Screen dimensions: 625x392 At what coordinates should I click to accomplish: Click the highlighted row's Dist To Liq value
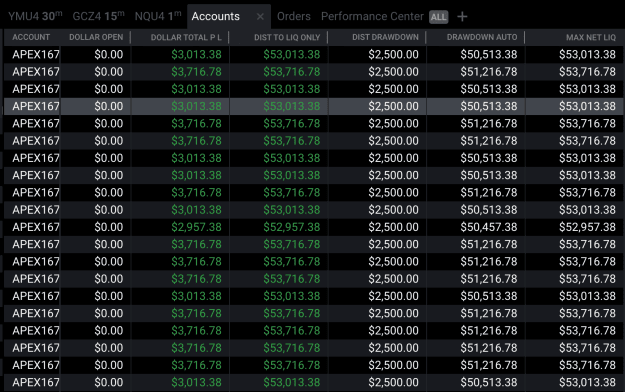click(x=292, y=106)
